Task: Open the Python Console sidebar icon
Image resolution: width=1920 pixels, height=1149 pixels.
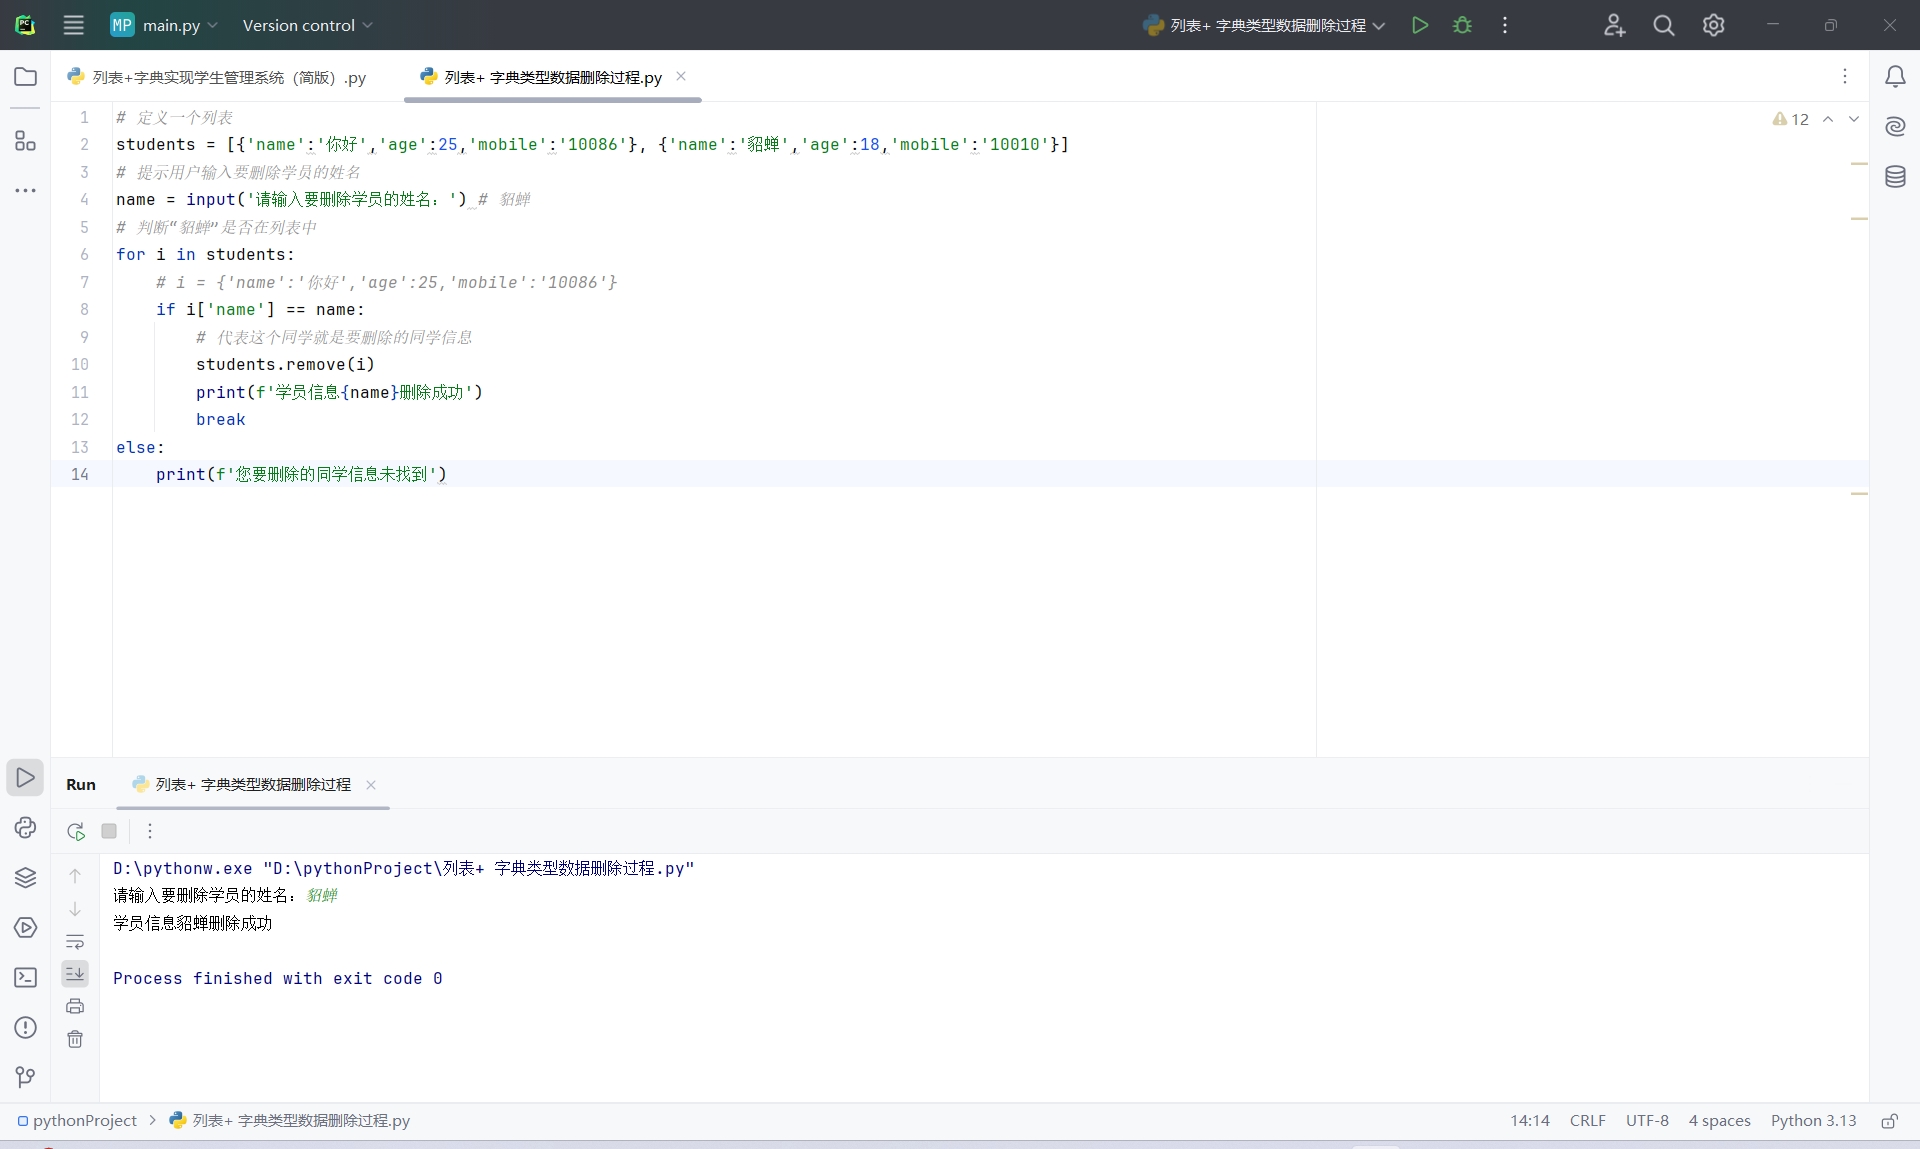Action: (25, 828)
